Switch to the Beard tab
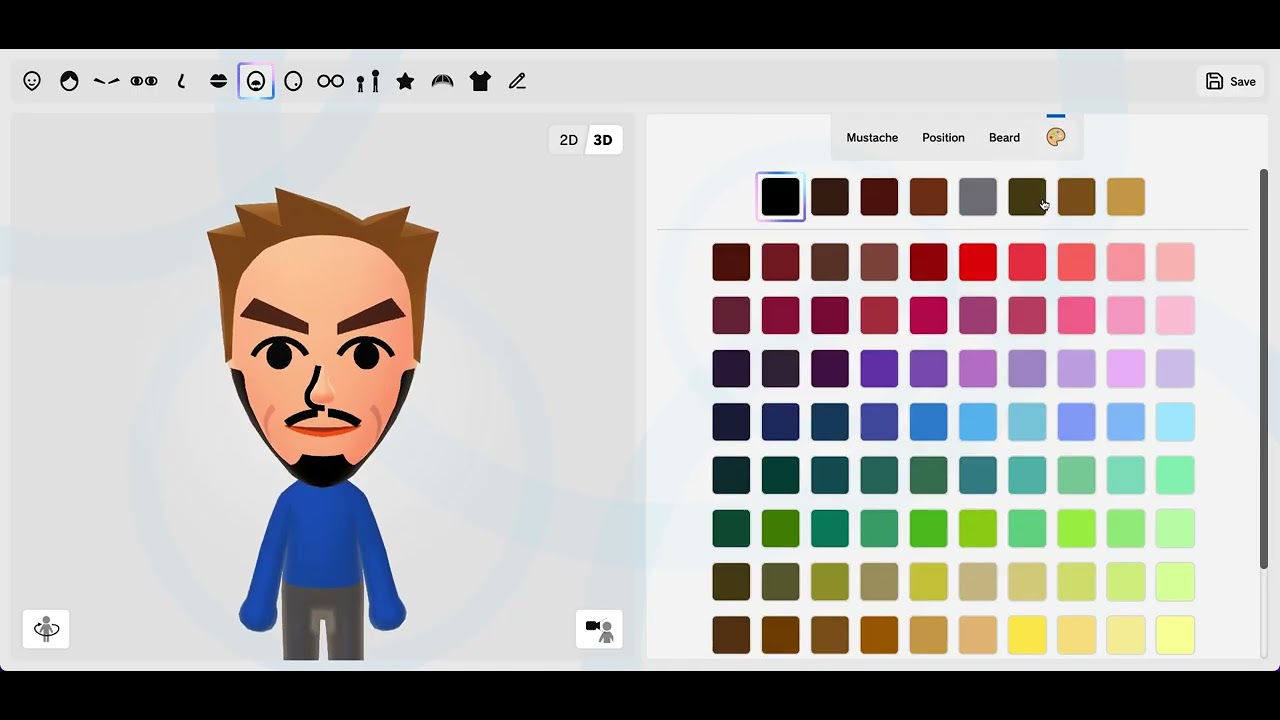The image size is (1280, 720). [1004, 138]
